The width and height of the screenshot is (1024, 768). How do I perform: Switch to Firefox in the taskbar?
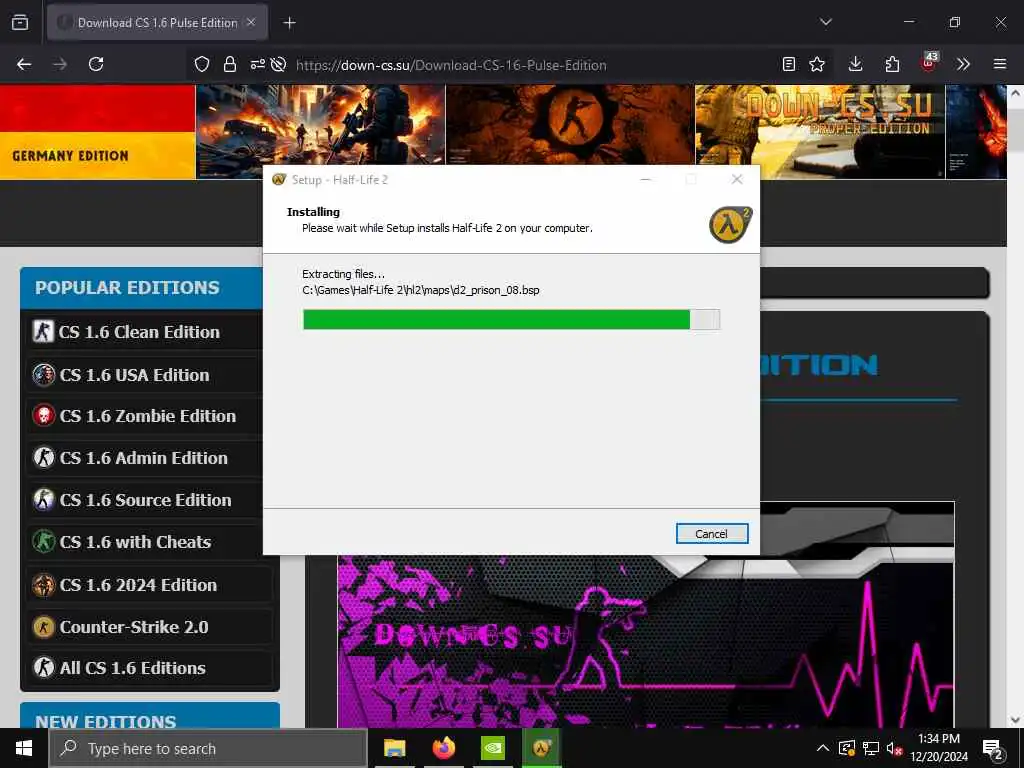[444, 748]
